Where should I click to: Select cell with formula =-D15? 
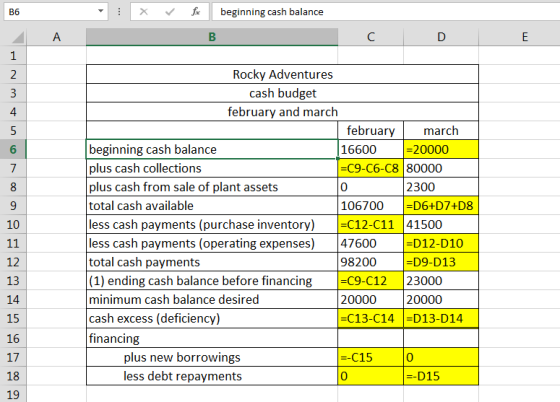(x=441, y=376)
